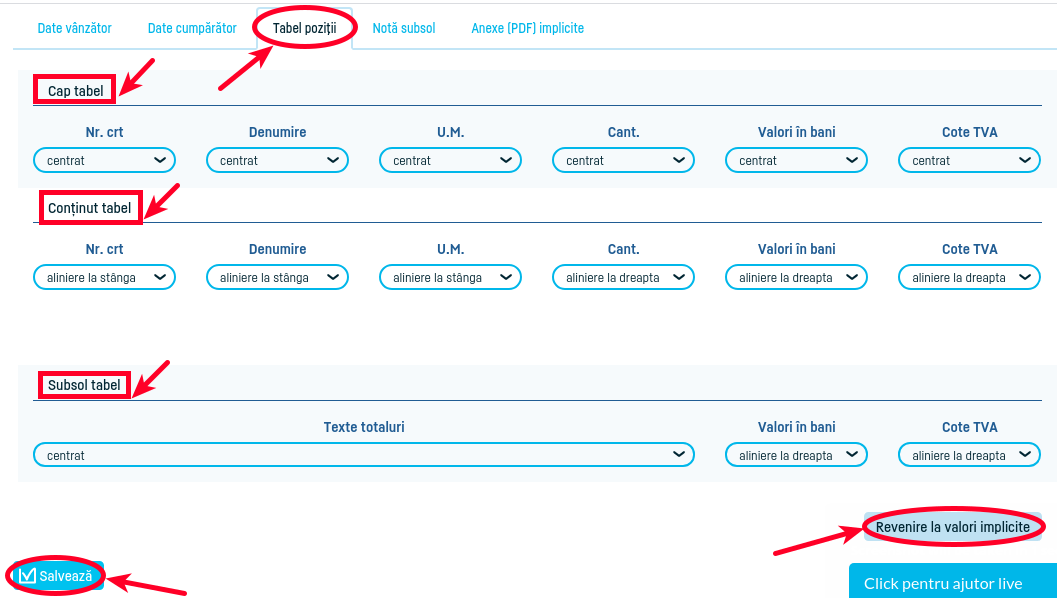Switch to the Date vânzător tab
The width and height of the screenshot is (1057, 598).
point(74,28)
